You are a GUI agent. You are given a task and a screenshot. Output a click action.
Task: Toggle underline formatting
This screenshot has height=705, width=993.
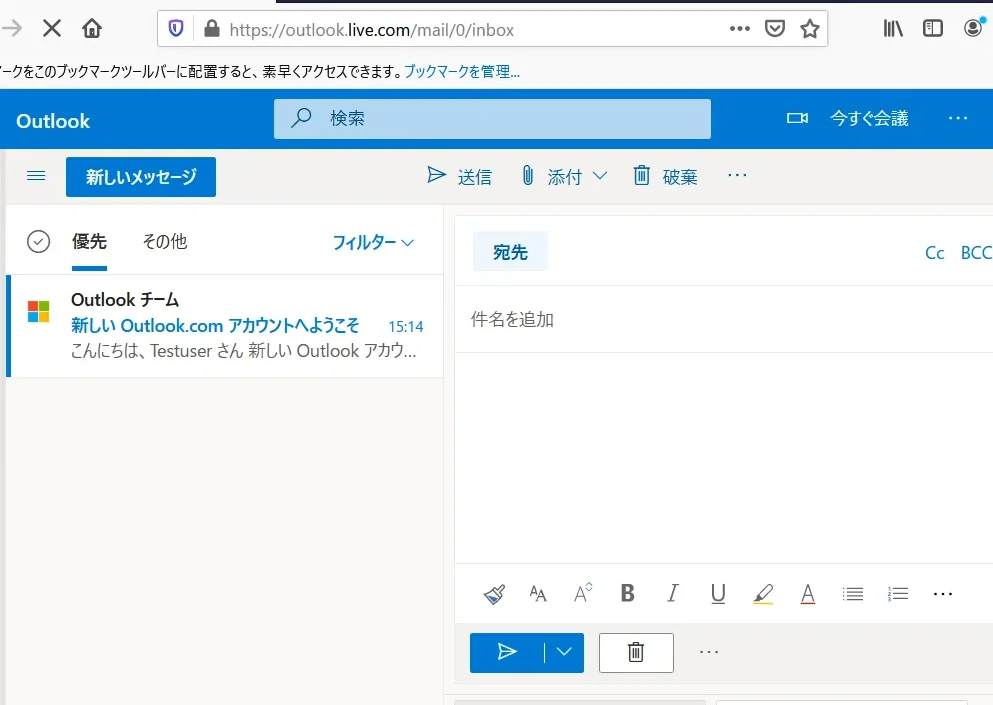[718, 594]
